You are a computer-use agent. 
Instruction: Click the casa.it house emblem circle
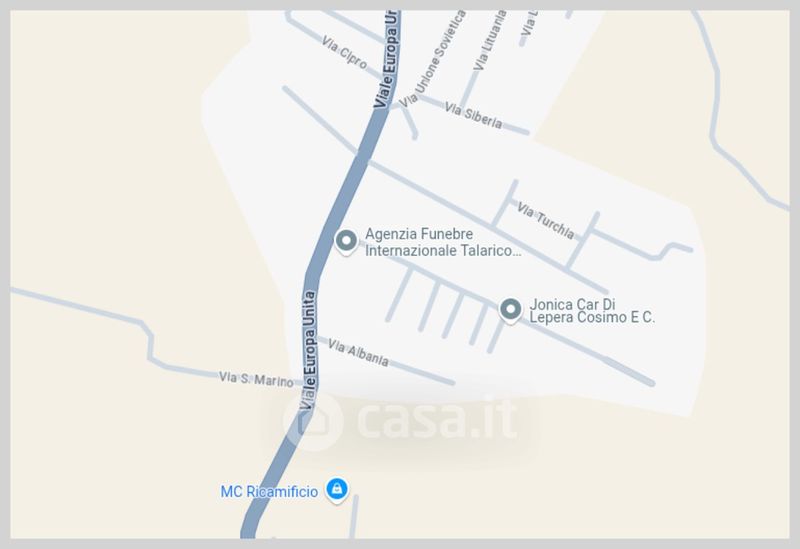(x=312, y=422)
